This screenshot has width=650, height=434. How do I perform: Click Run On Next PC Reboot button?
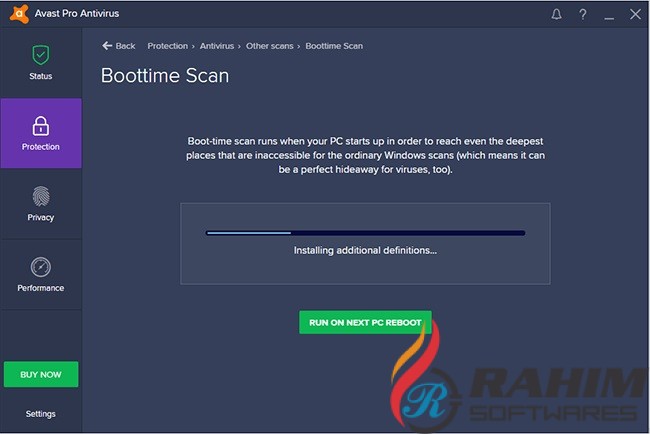[365, 322]
